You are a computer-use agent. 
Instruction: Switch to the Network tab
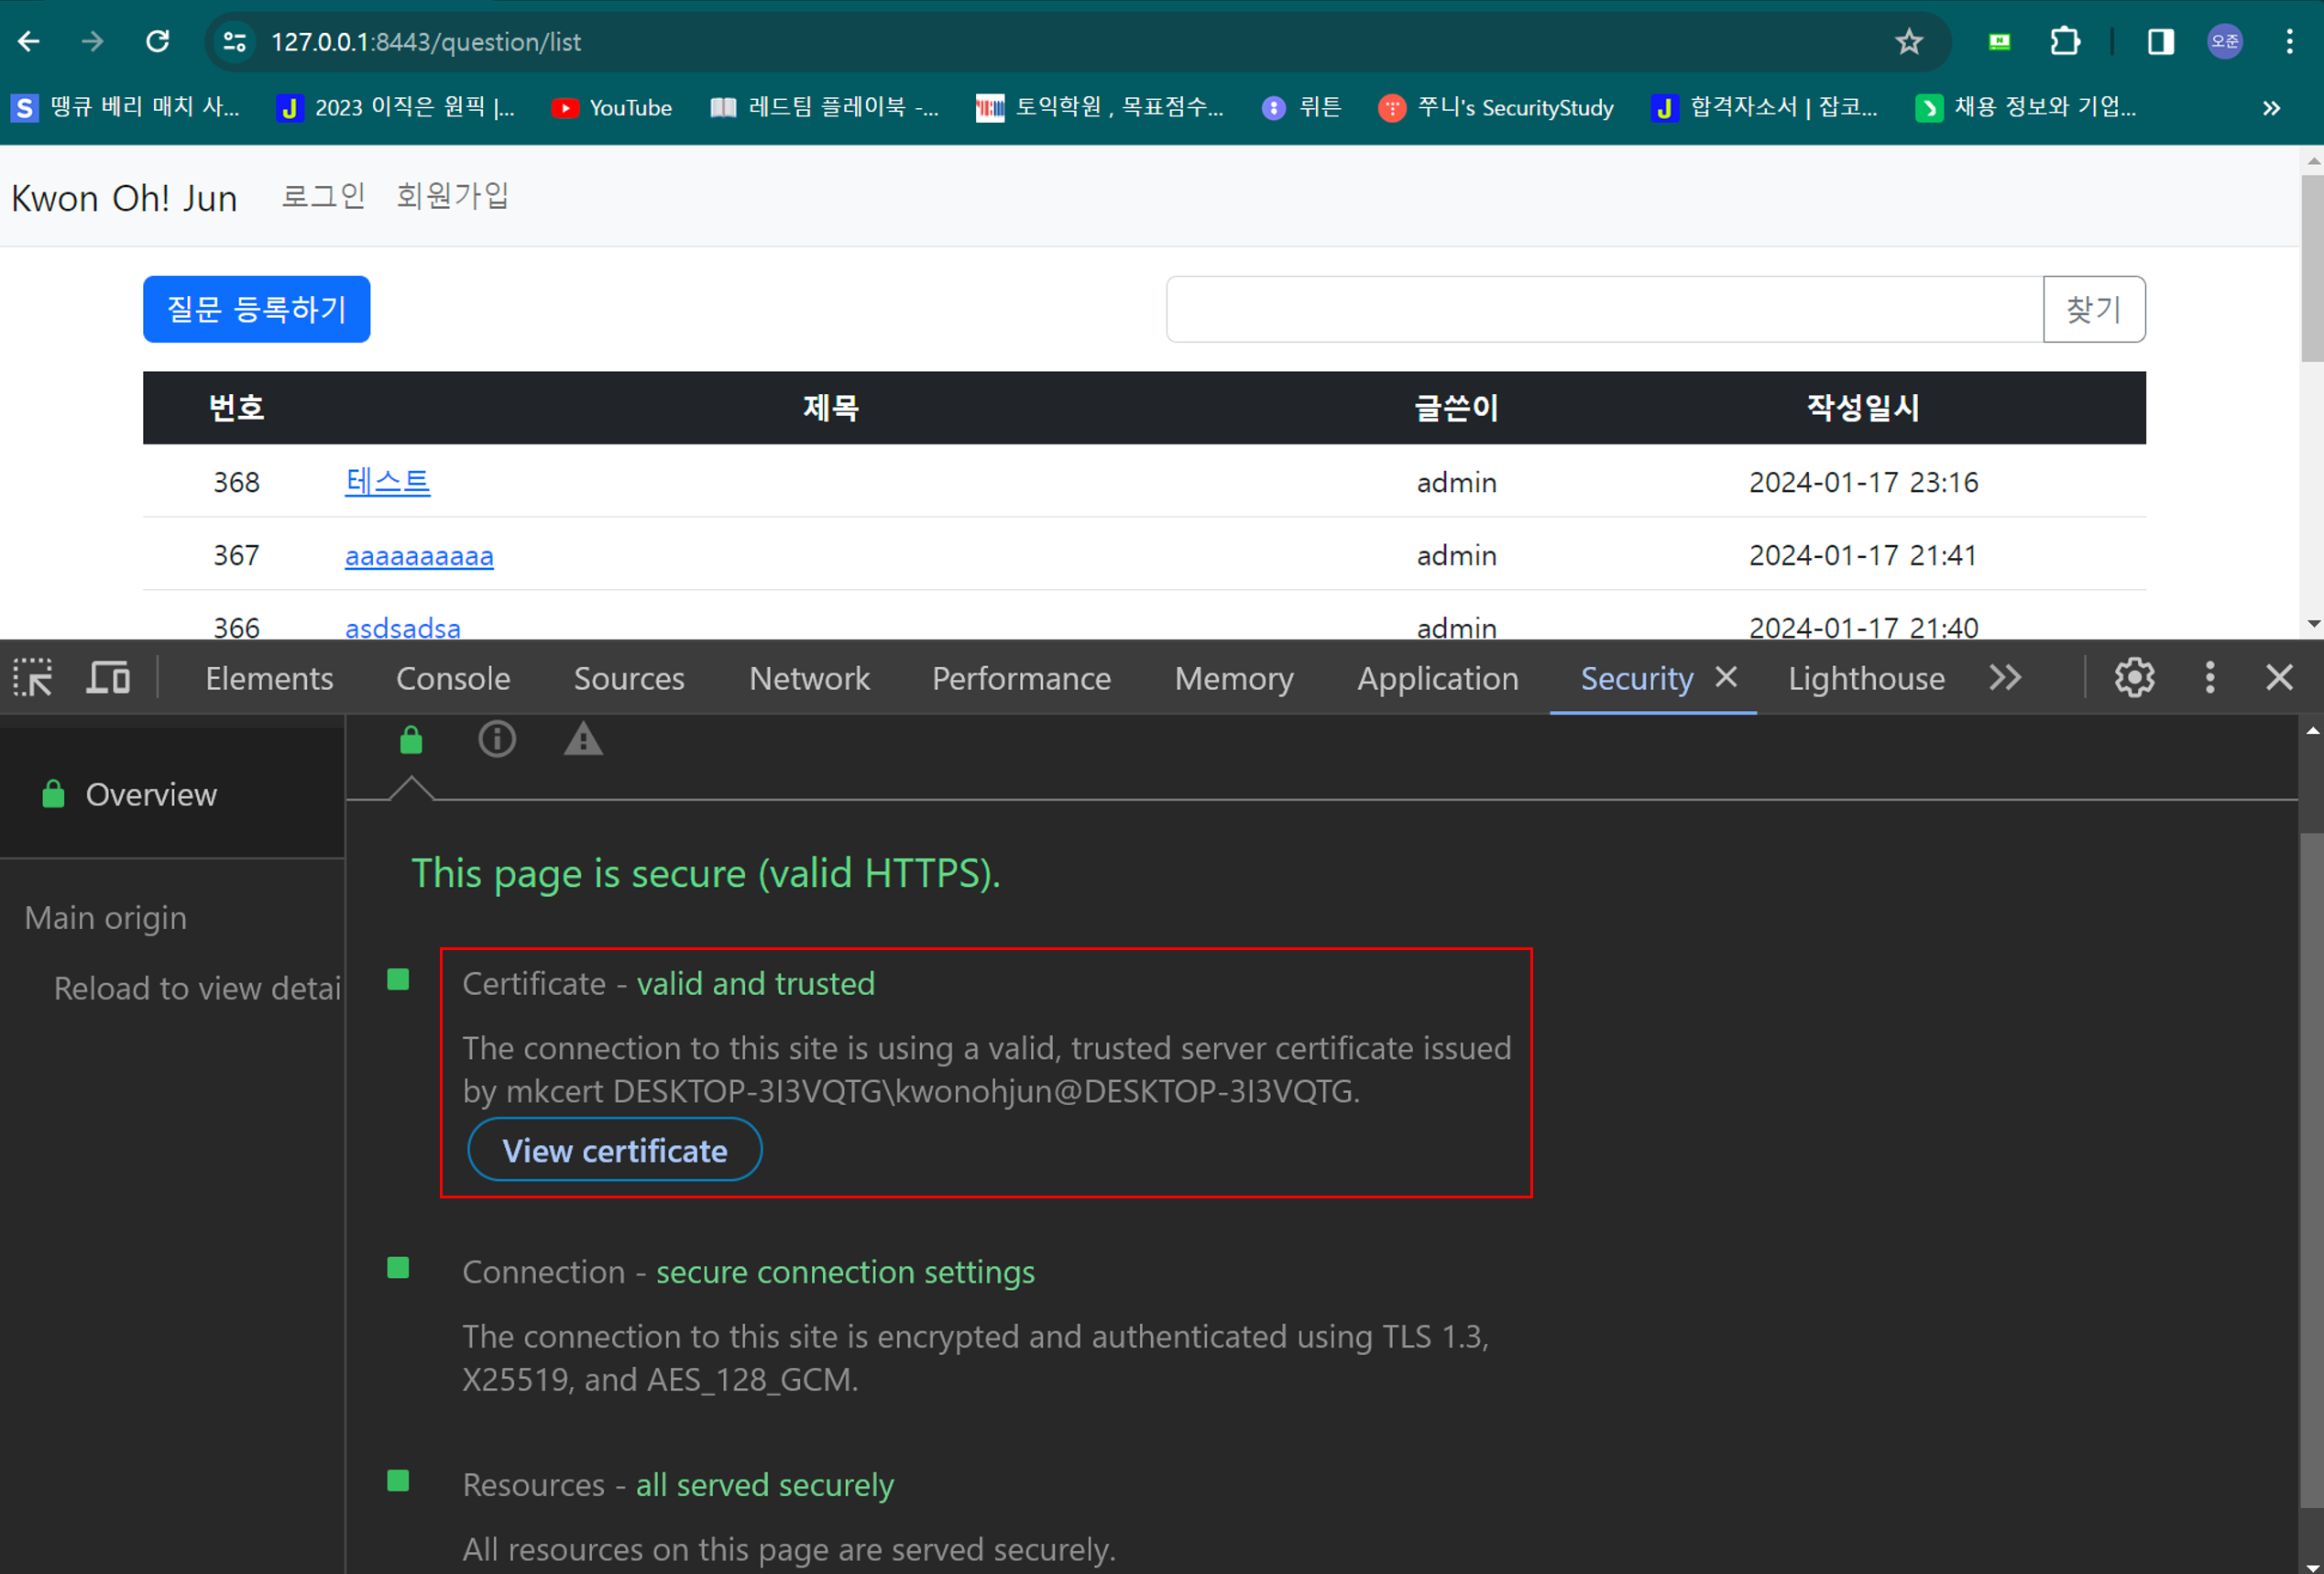click(809, 679)
